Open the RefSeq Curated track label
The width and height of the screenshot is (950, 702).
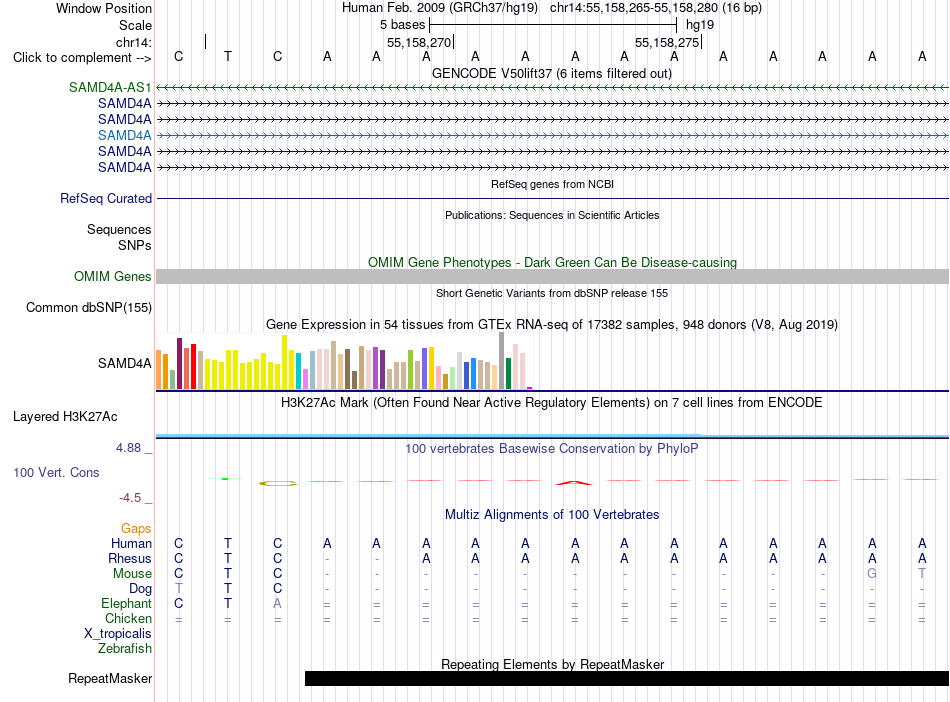[106, 198]
